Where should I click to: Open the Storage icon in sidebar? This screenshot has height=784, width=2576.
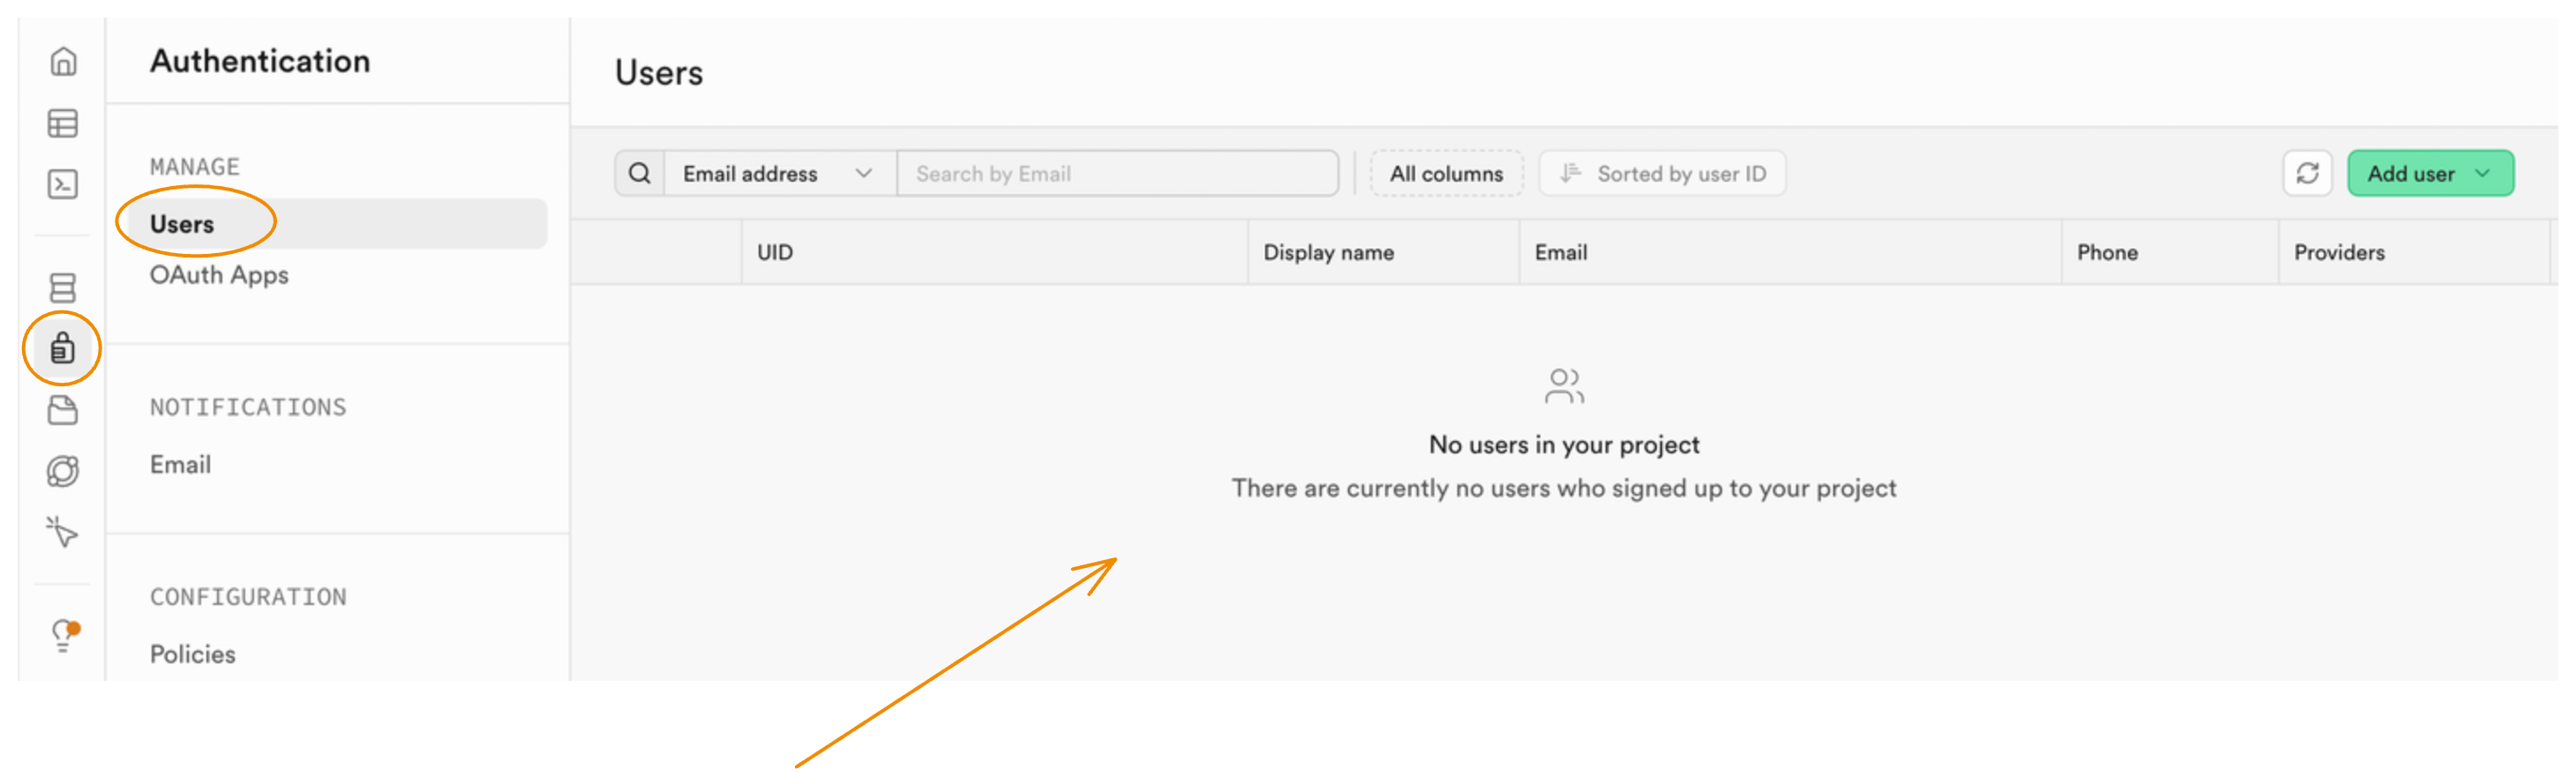point(63,410)
